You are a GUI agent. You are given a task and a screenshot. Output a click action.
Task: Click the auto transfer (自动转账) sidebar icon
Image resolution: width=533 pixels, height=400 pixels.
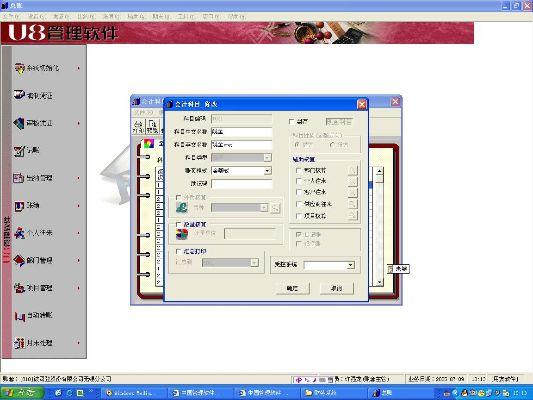pos(19,315)
